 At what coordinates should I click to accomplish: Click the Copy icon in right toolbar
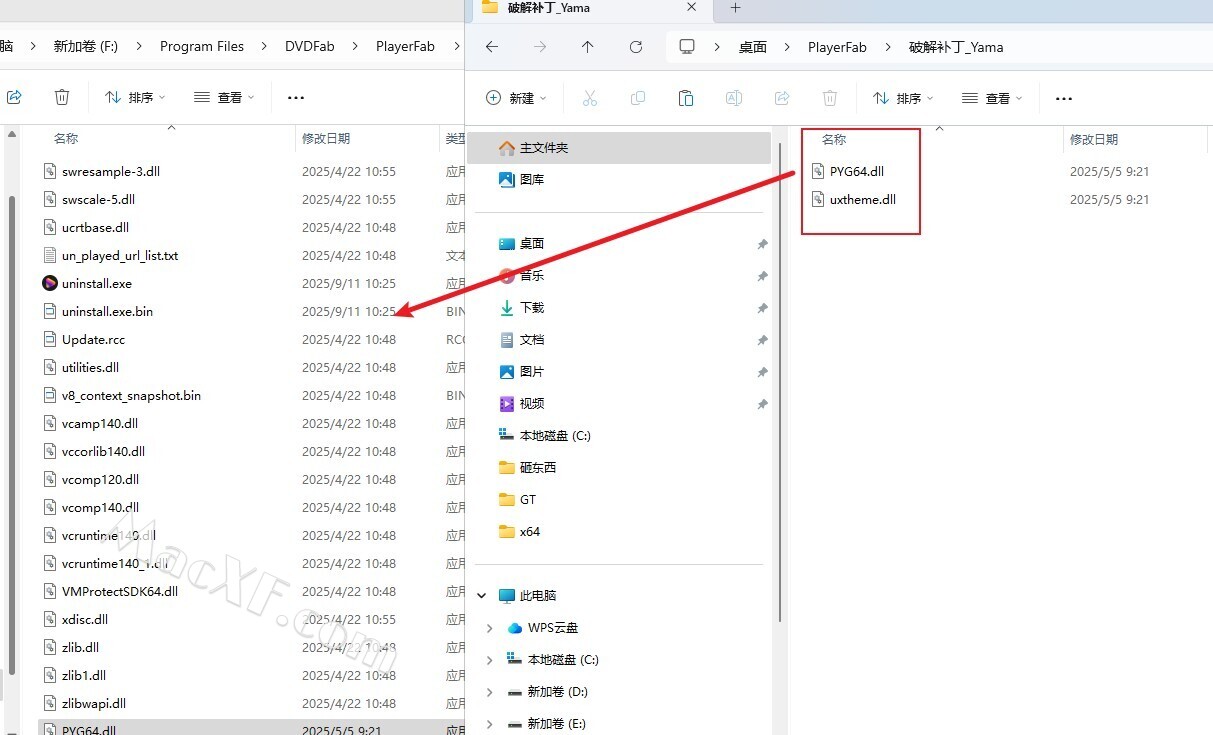click(x=637, y=98)
